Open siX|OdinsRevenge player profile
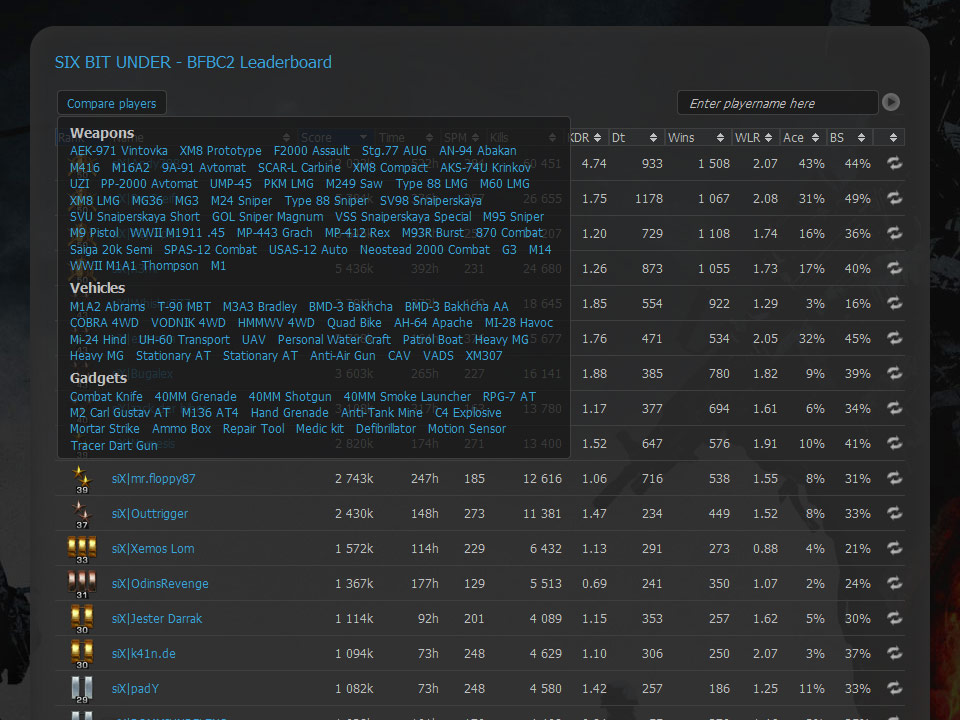This screenshot has height=720, width=960. point(160,583)
